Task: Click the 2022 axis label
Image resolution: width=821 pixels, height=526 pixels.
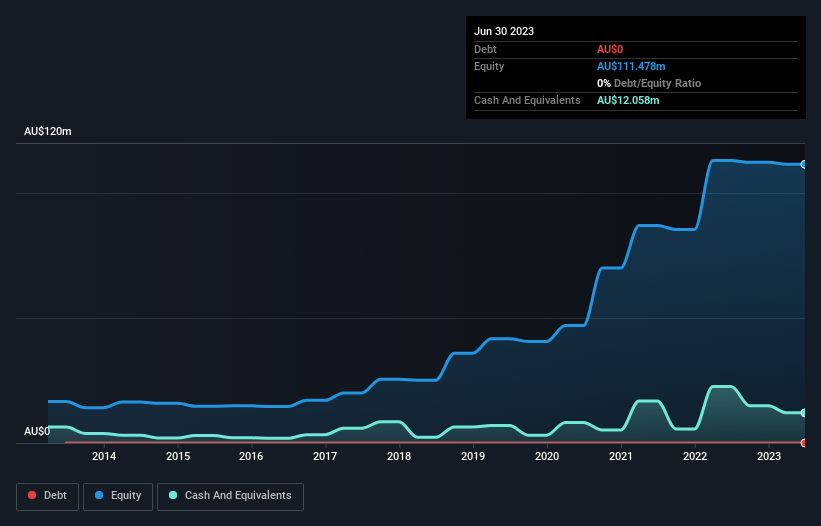Action: pyautogui.click(x=695, y=456)
